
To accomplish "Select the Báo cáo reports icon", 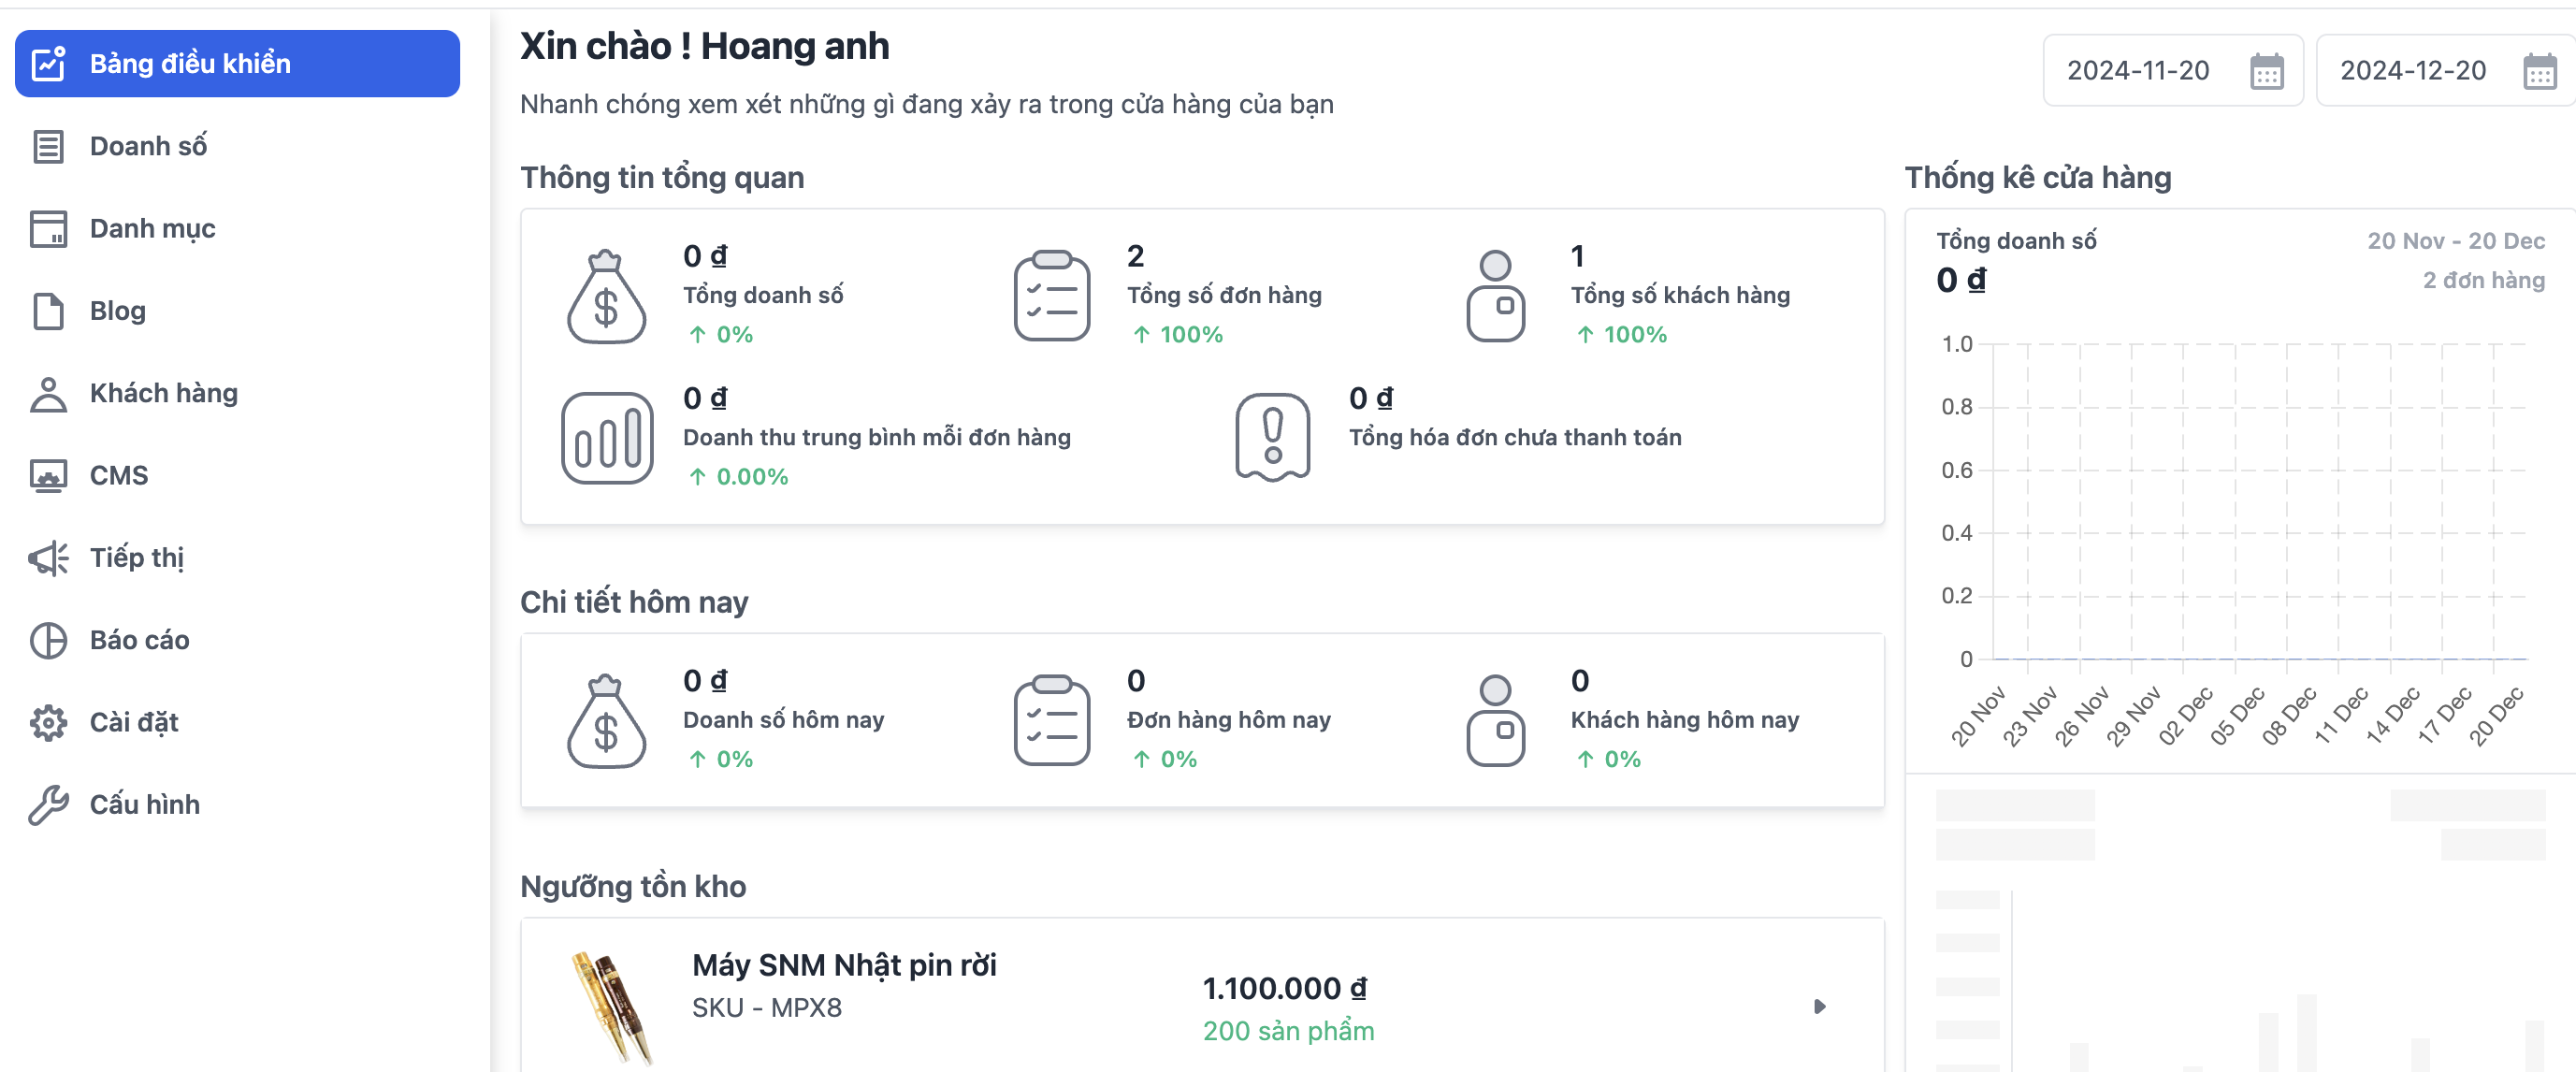I will [48, 640].
